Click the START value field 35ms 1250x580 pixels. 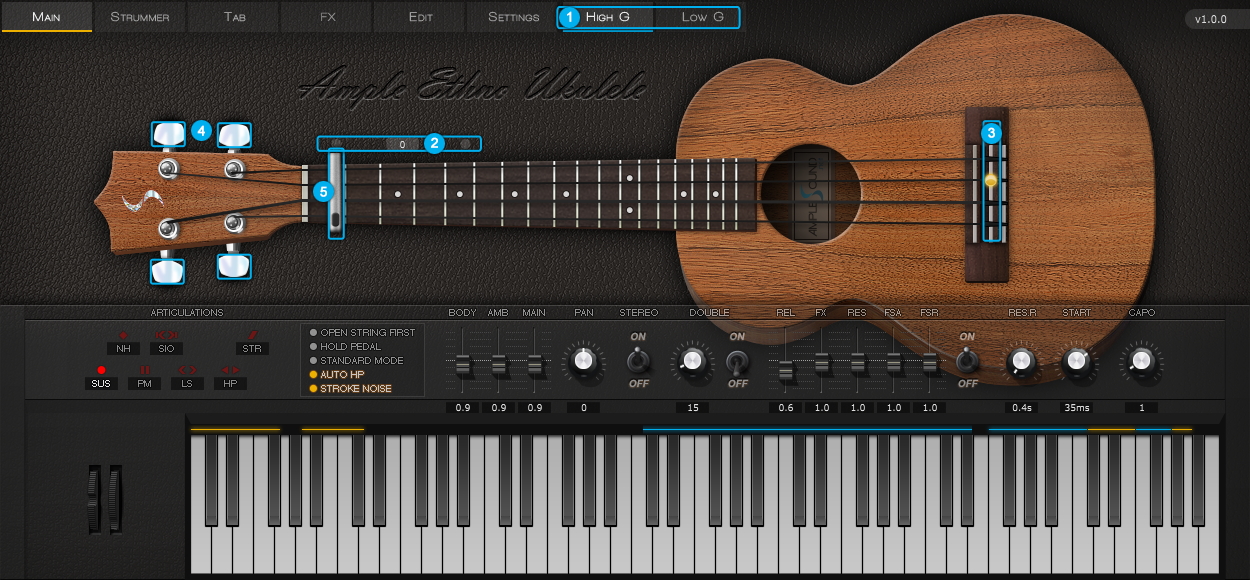1077,408
